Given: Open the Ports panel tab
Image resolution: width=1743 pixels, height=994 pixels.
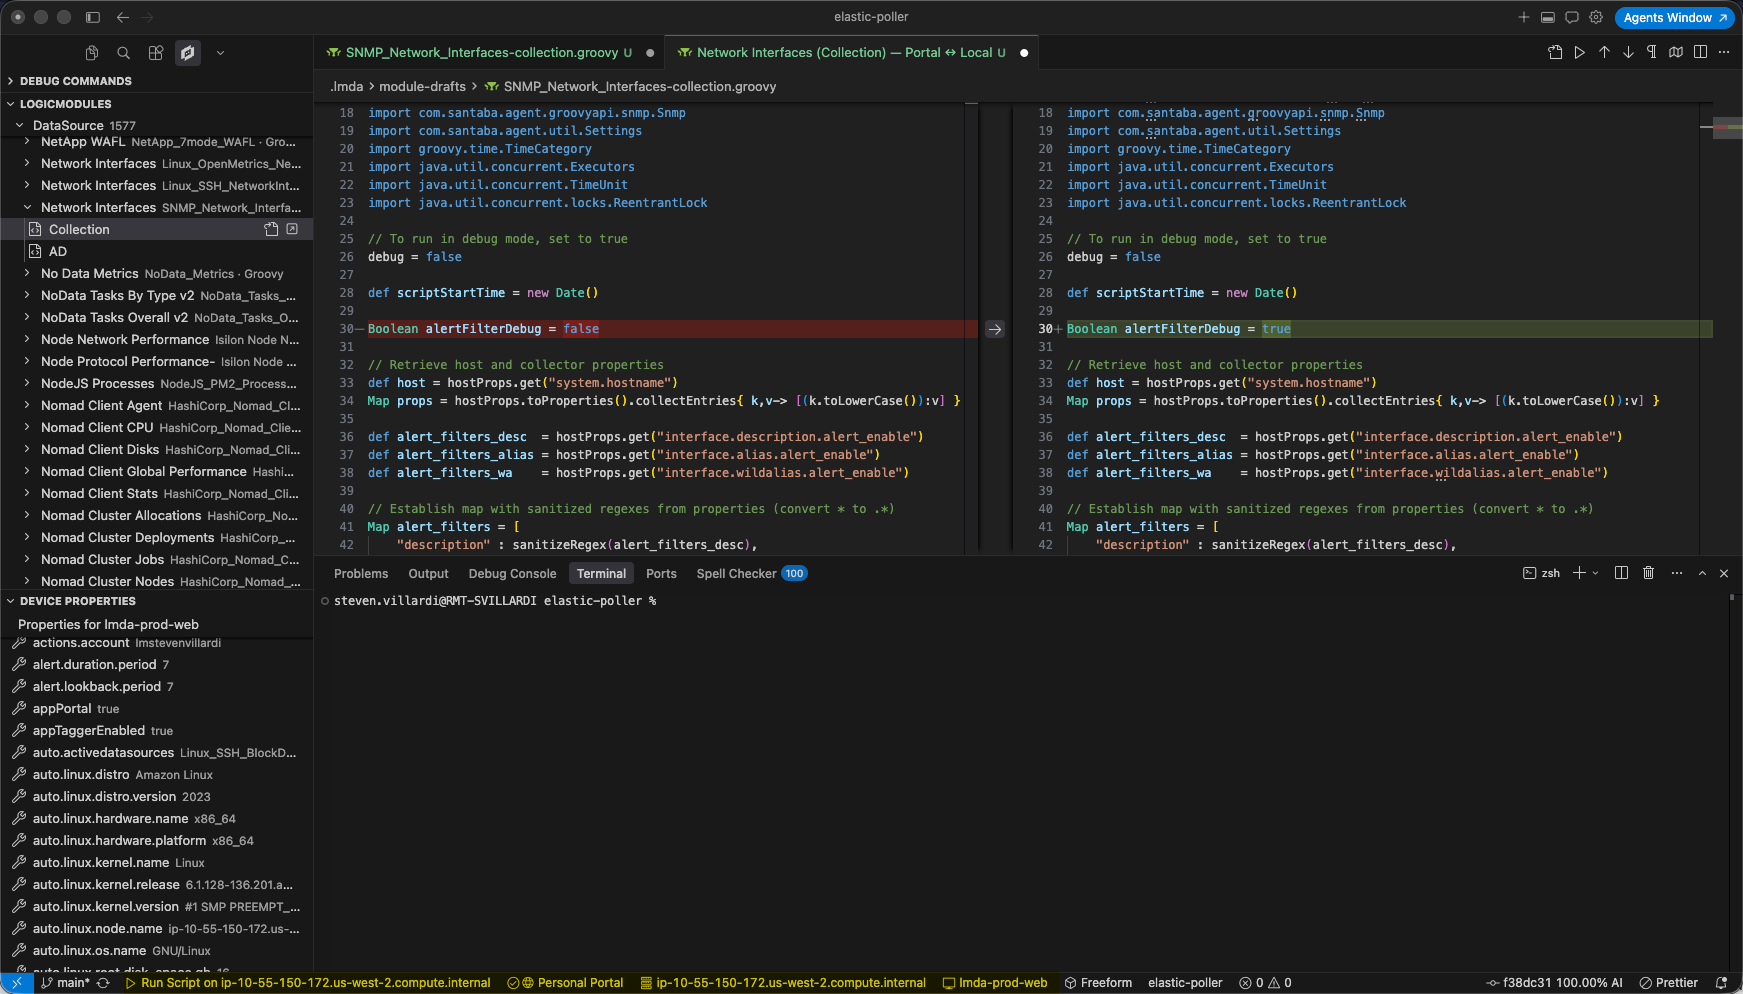Looking at the screenshot, I should (x=661, y=574).
